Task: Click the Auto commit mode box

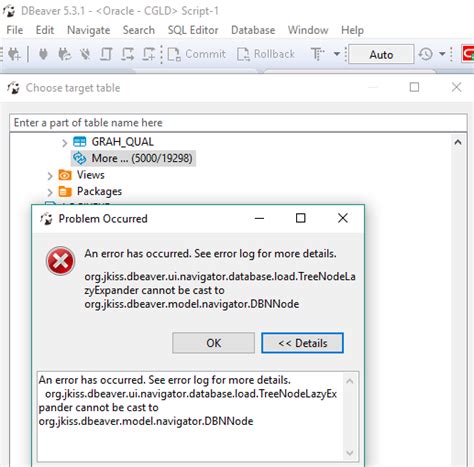Action: tap(381, 54)
